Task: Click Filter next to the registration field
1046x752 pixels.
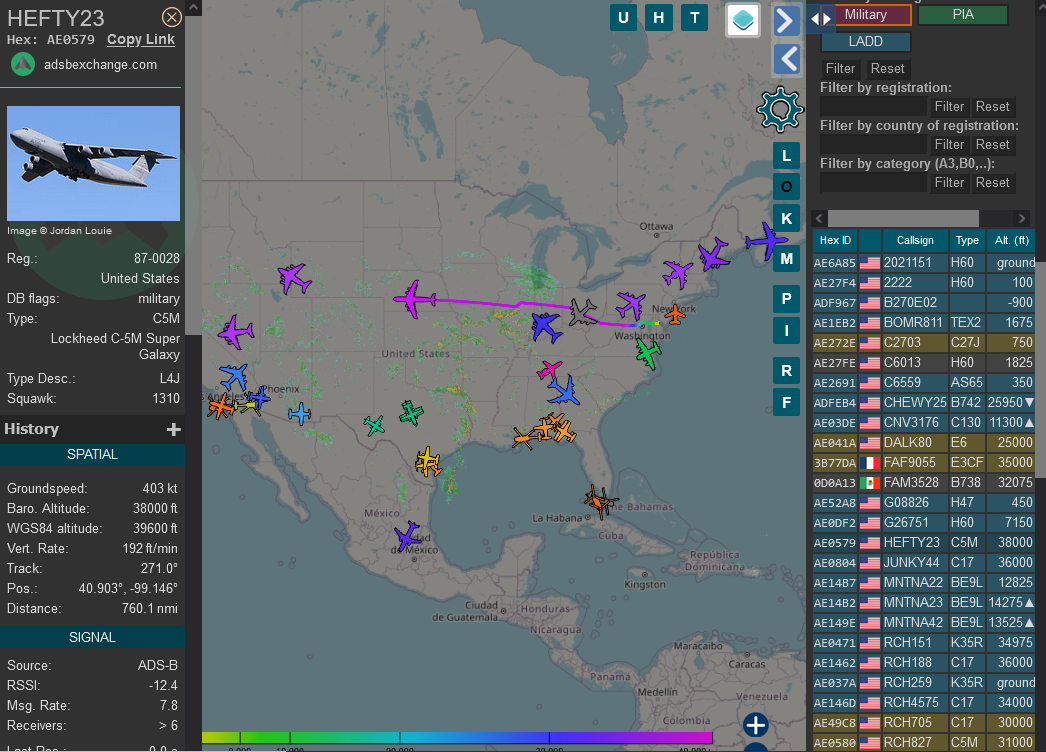Action: click(949, 107)
